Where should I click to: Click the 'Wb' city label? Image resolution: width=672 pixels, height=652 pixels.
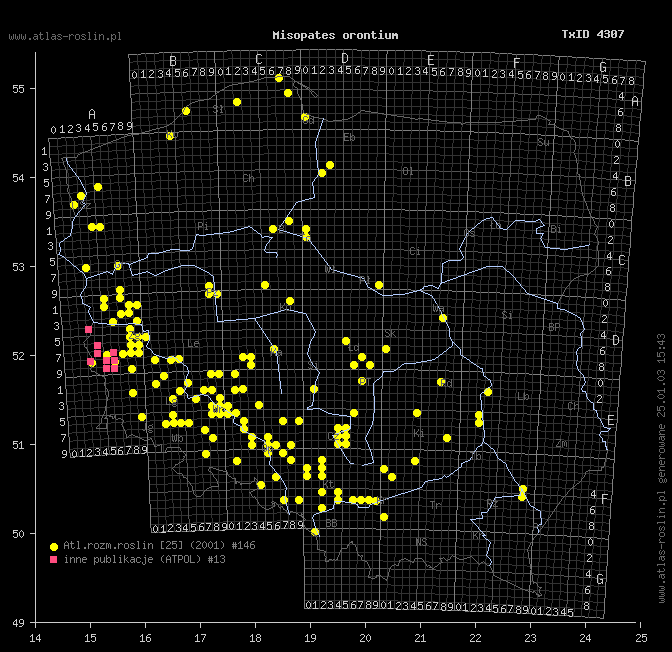177,438
